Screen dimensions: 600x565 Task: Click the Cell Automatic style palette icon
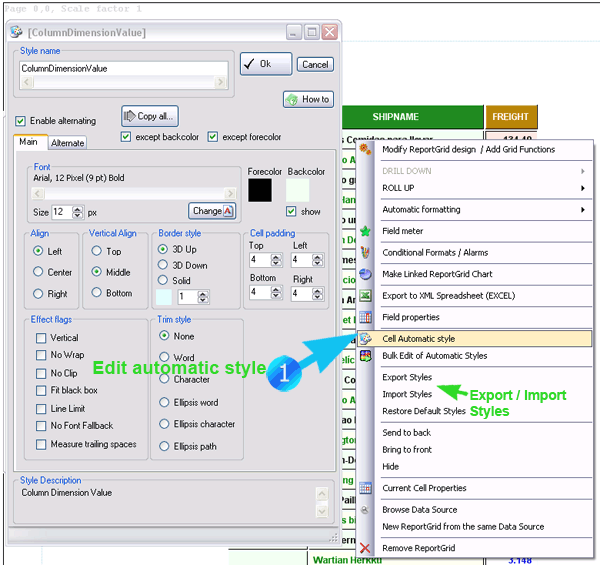[365, 339]
